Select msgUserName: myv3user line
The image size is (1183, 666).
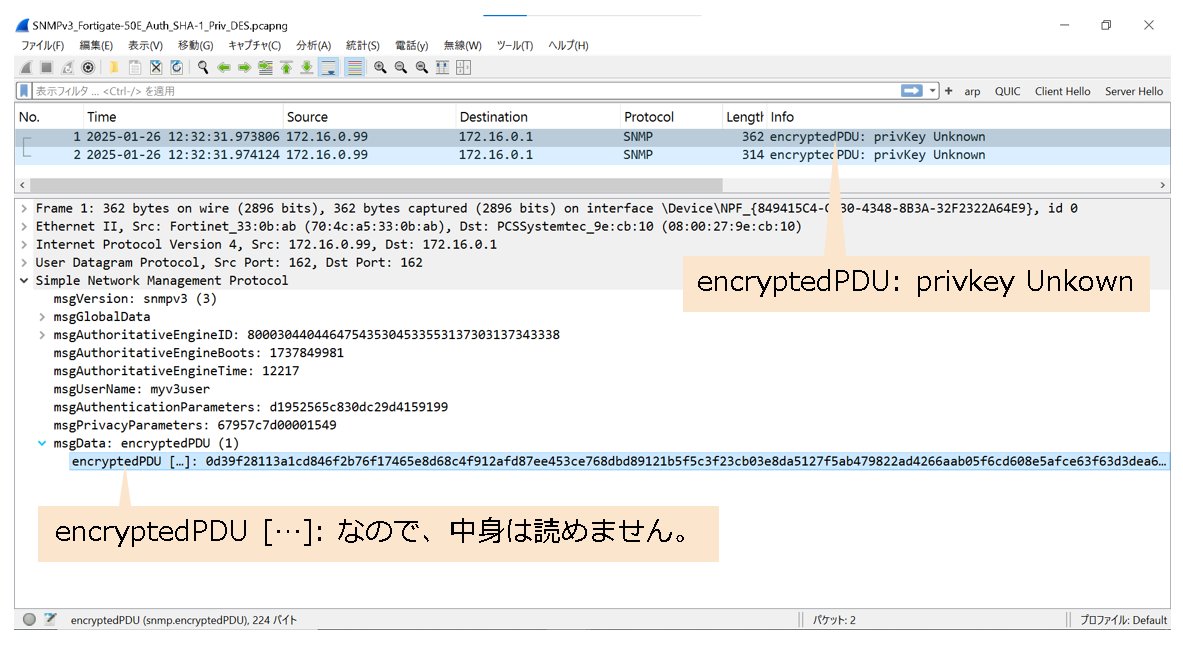(x=131, y=389)
